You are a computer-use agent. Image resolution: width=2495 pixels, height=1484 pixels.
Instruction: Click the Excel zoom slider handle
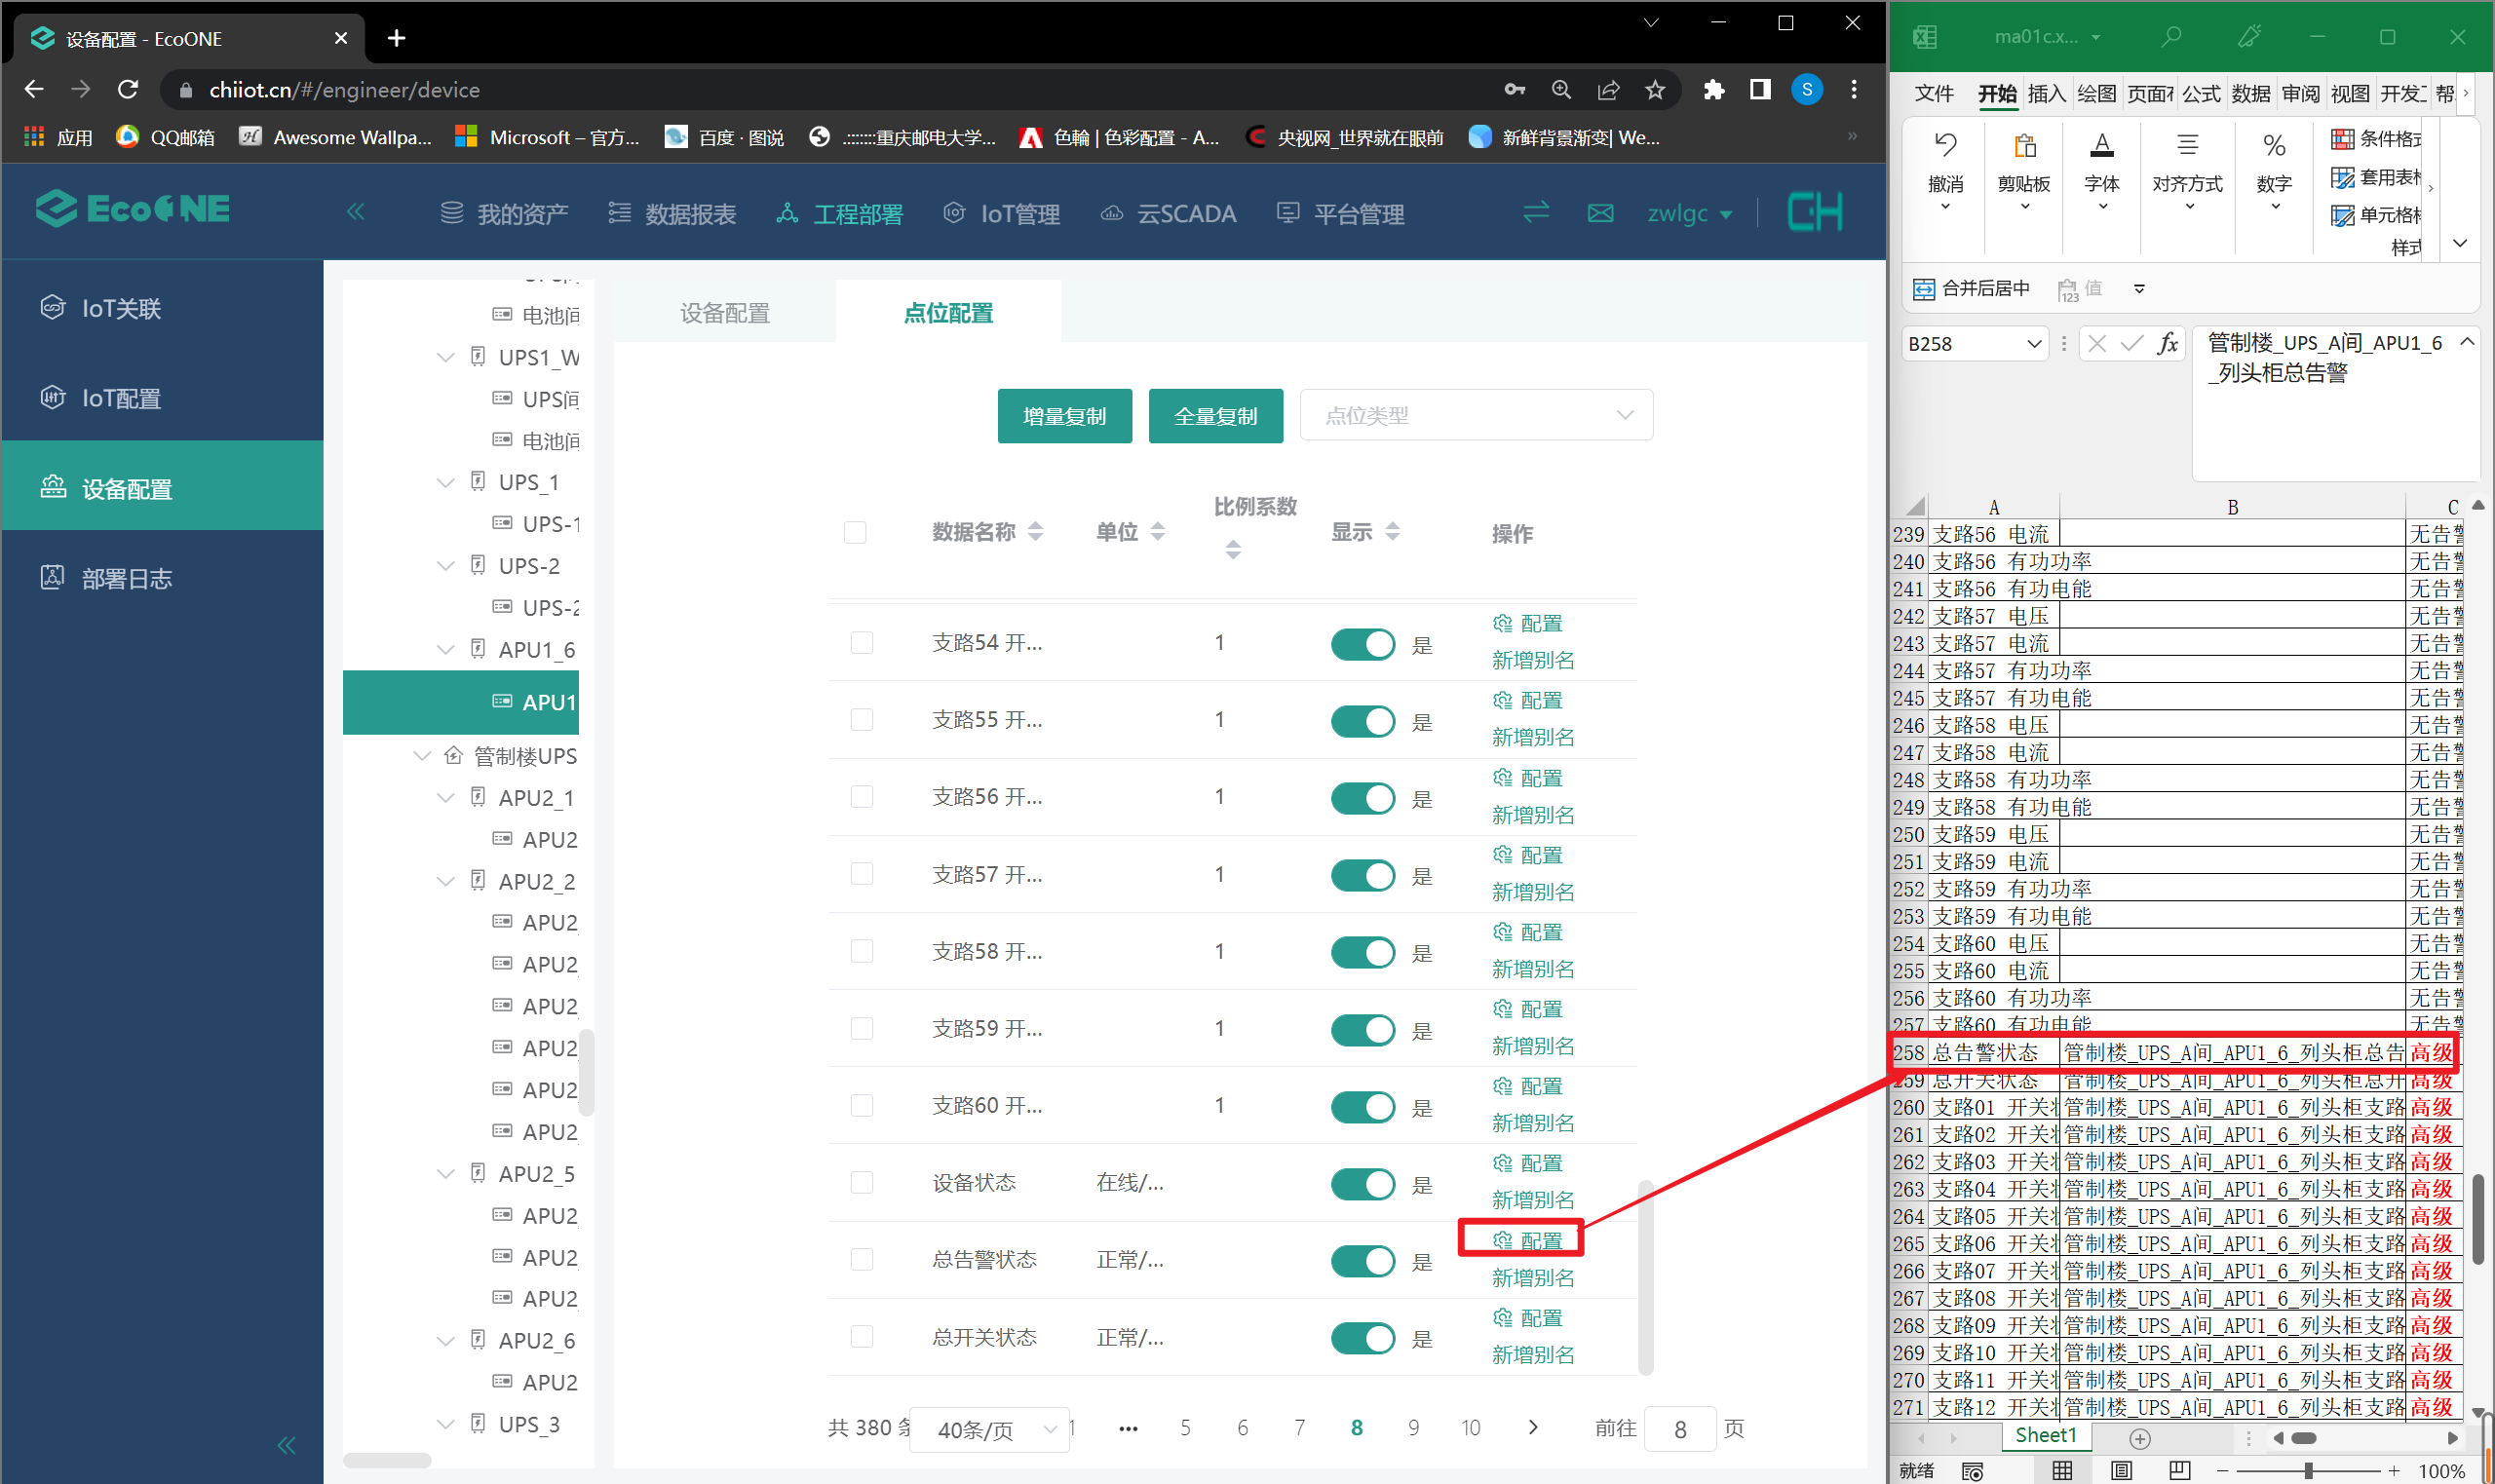[x=2308, y=1471]
